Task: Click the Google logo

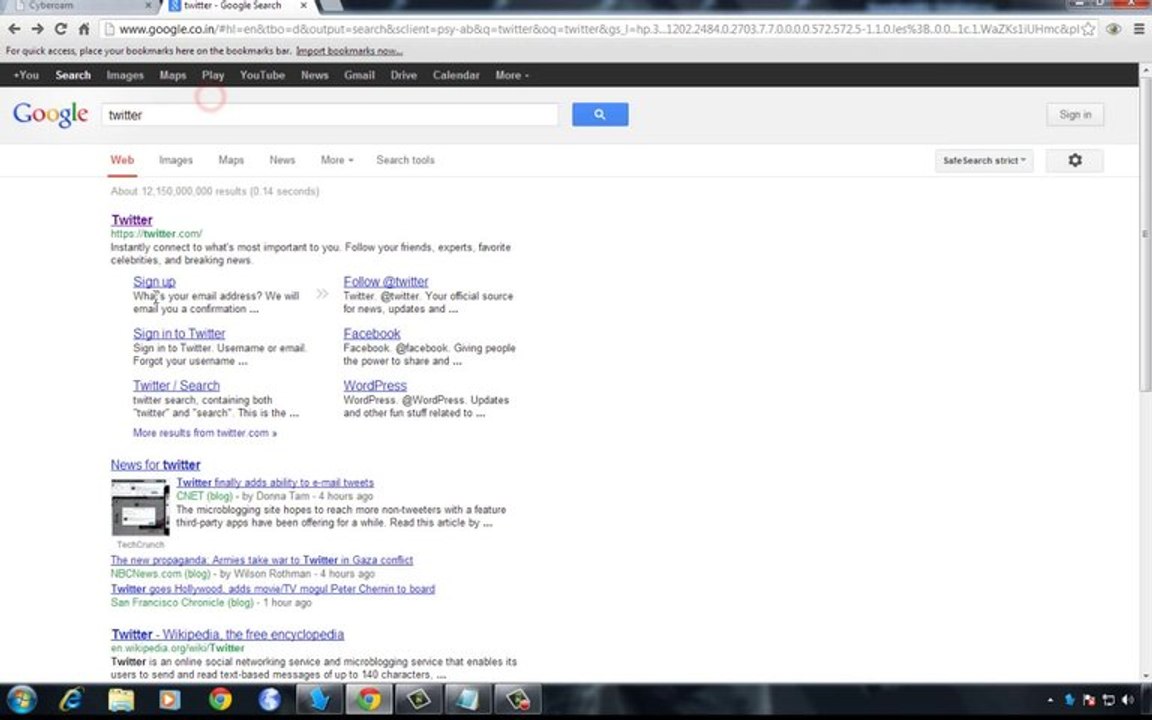Action: (50, 114)
